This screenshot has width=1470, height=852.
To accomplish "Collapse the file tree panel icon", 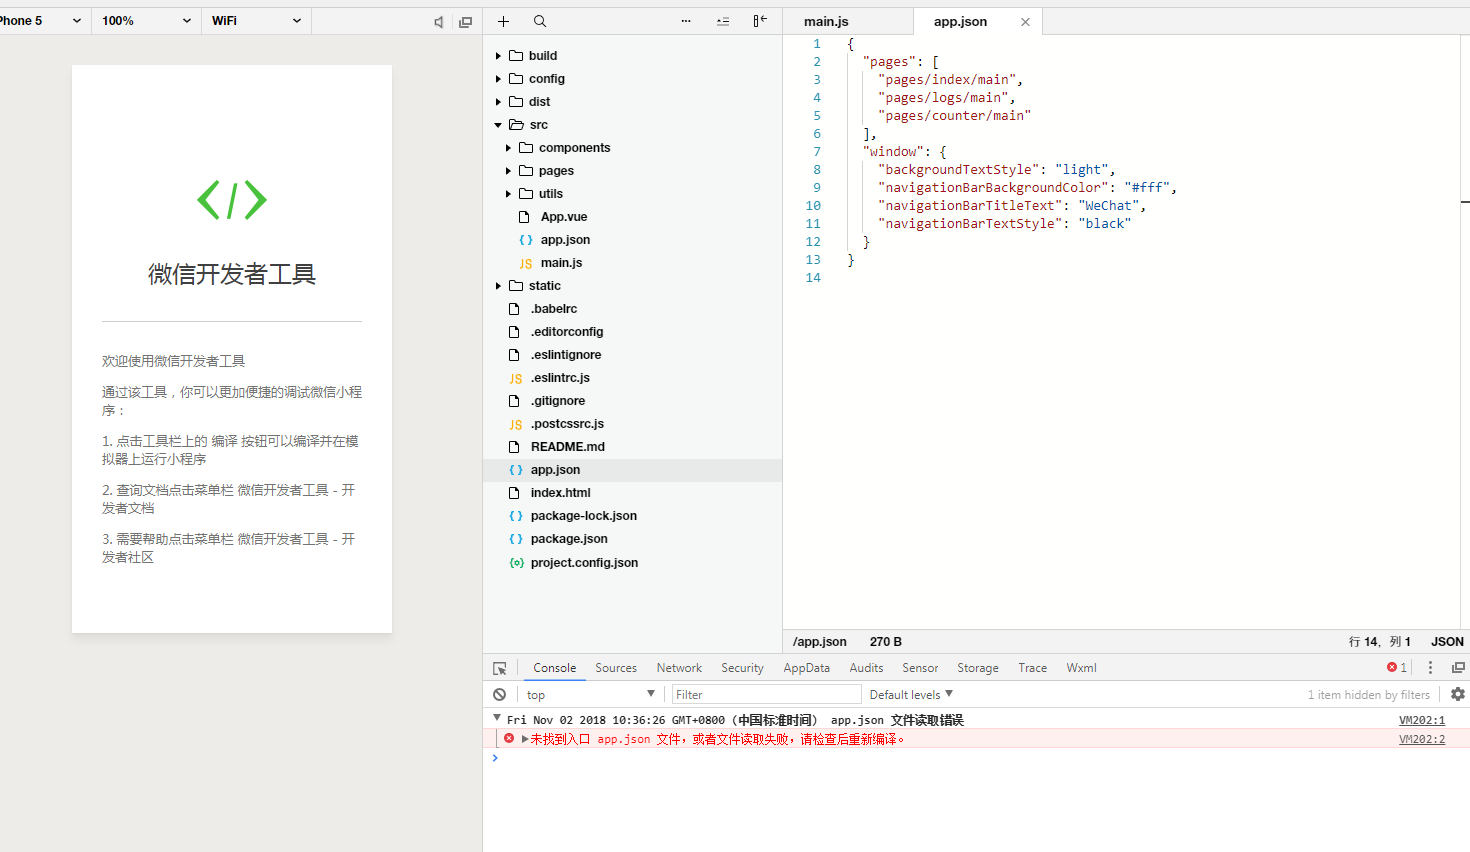I will coord(760,21).
